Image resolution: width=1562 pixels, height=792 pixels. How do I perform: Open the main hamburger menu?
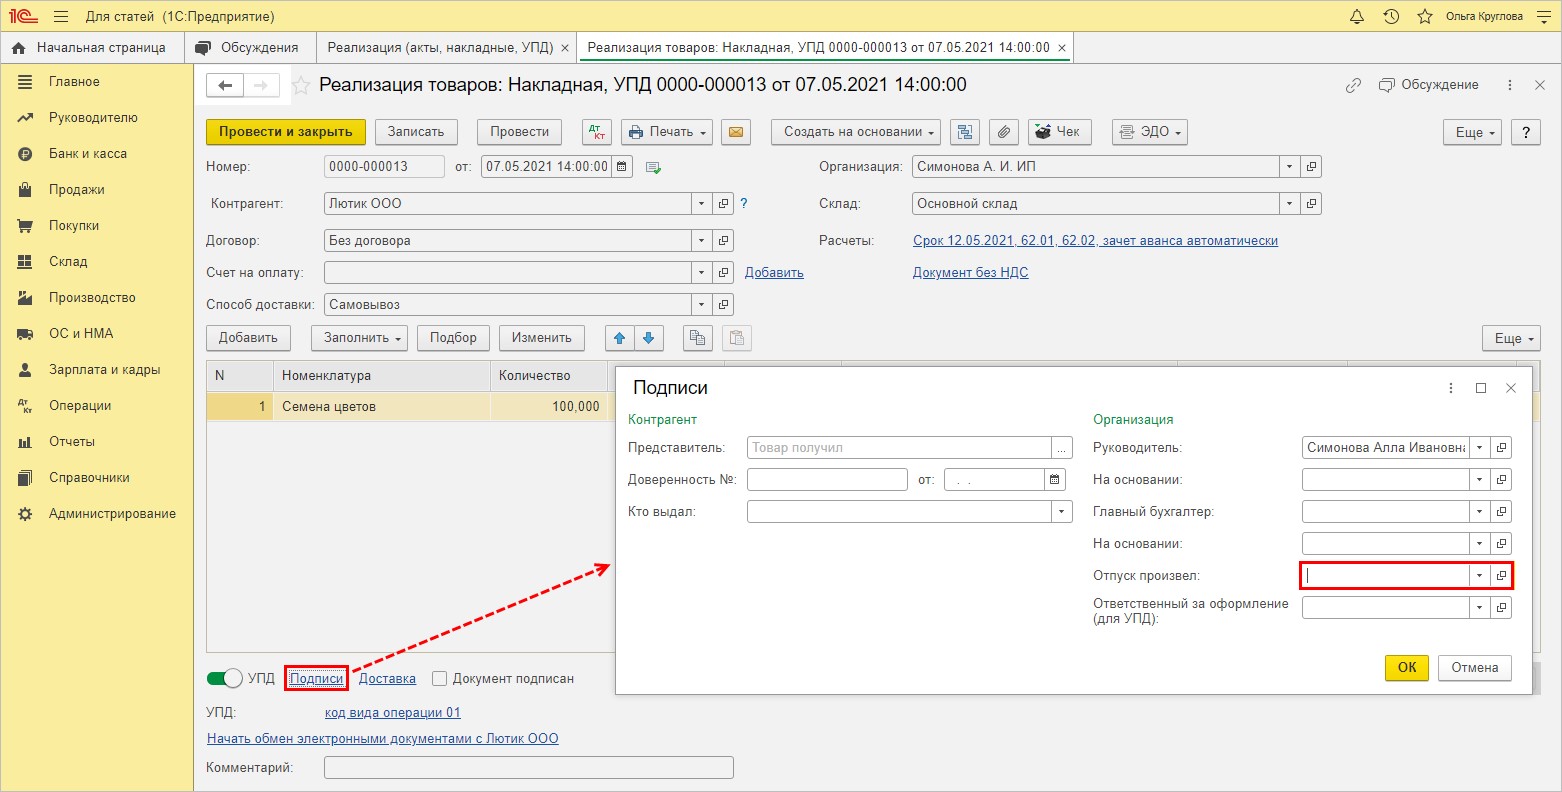pos(61,16)
